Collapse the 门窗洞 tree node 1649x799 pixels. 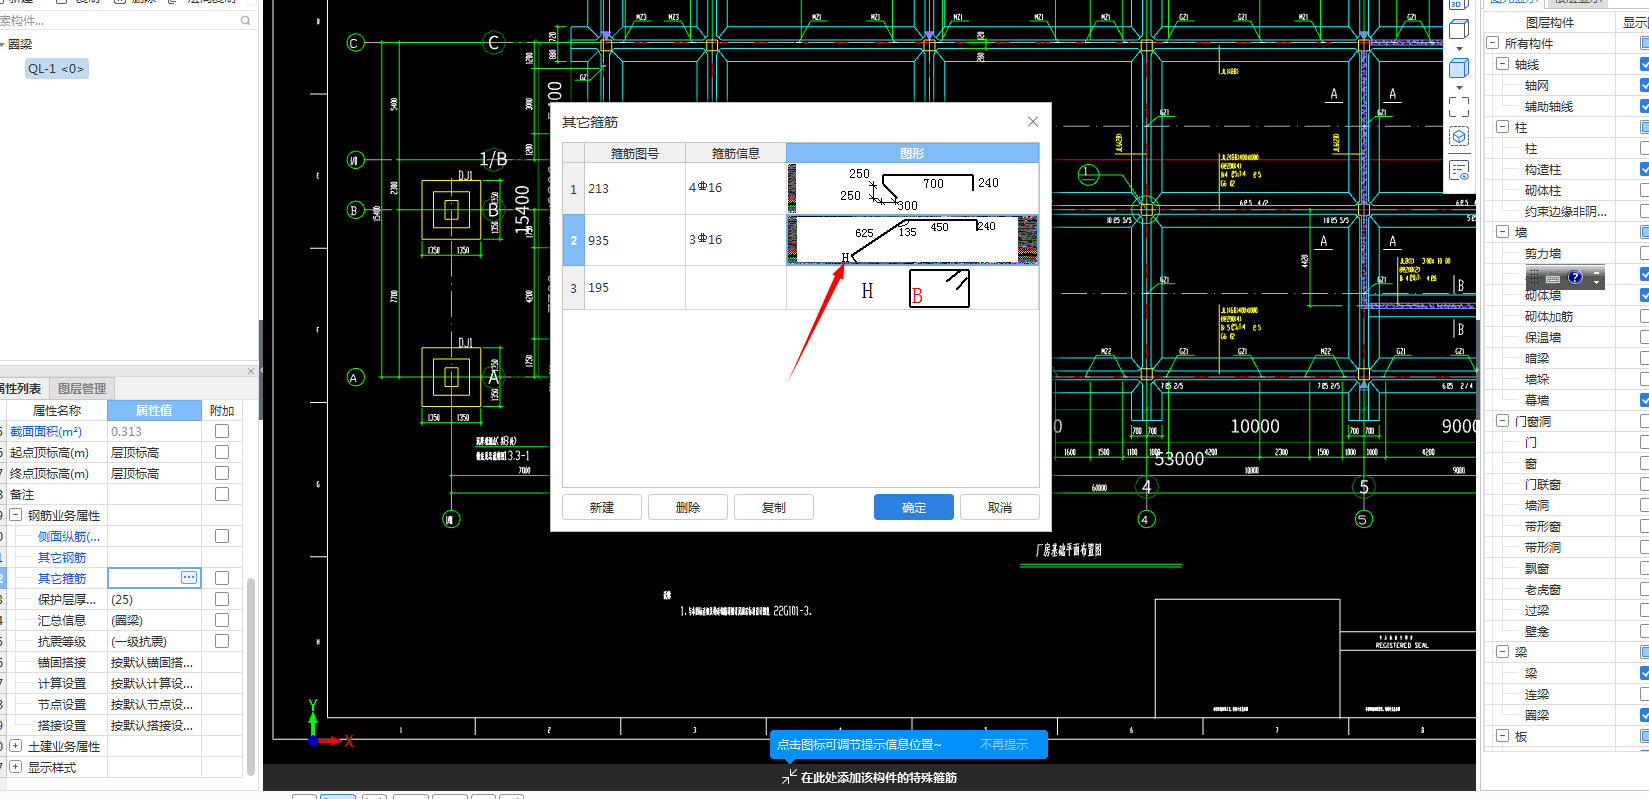pyautogui.click(x=1502, y=421)
